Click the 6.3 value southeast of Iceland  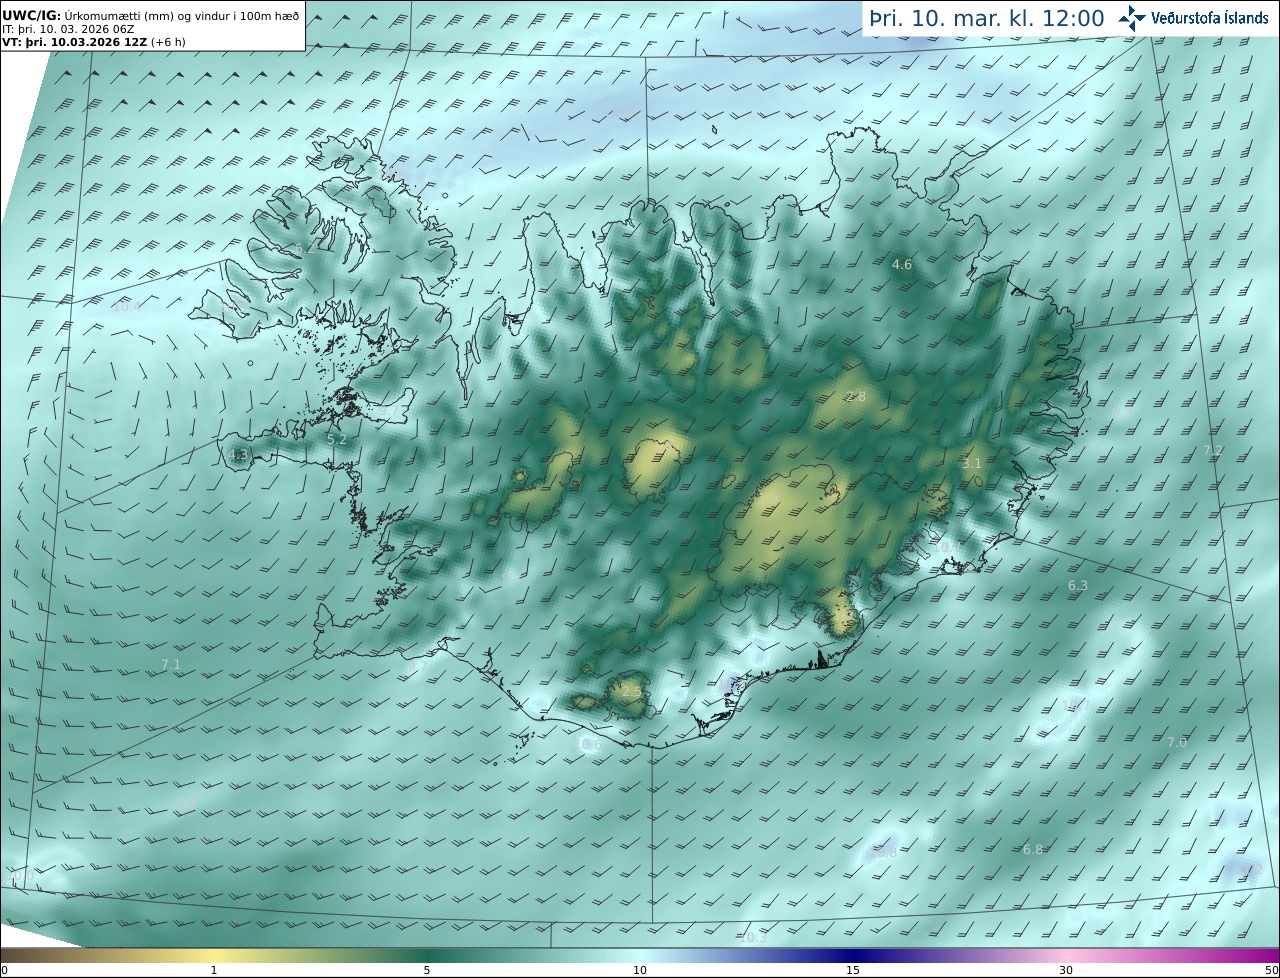click(x=1078, y=586)
